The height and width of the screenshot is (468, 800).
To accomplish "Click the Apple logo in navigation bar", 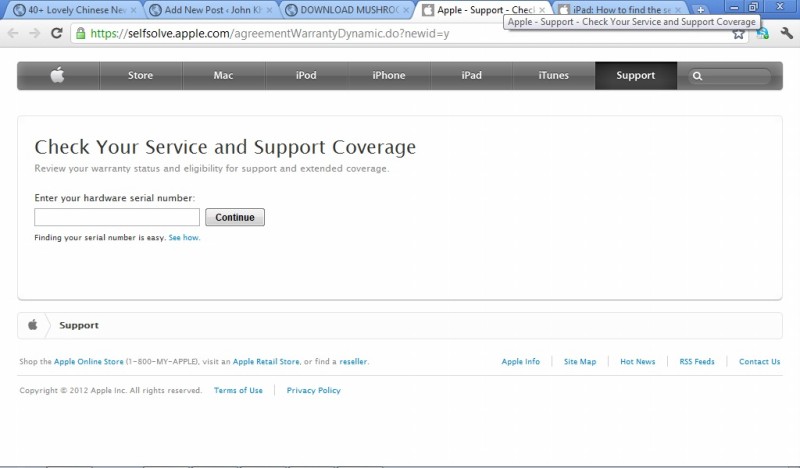I will pyautogui.click(x=58, y=75).
